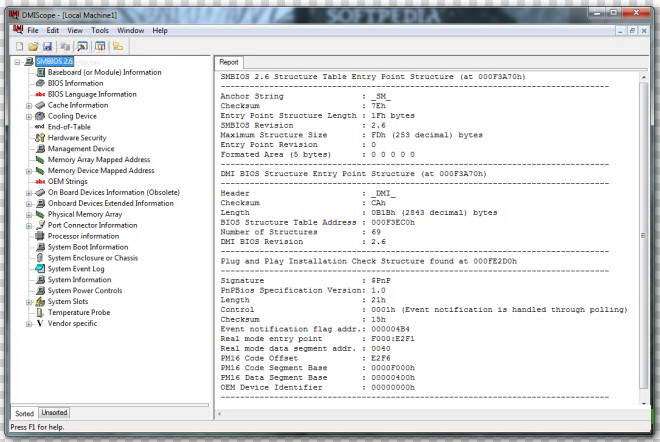This screenshot has height=442, width=660.
Task: Click the Open folder toolbar icon
Action: [33, 46]
